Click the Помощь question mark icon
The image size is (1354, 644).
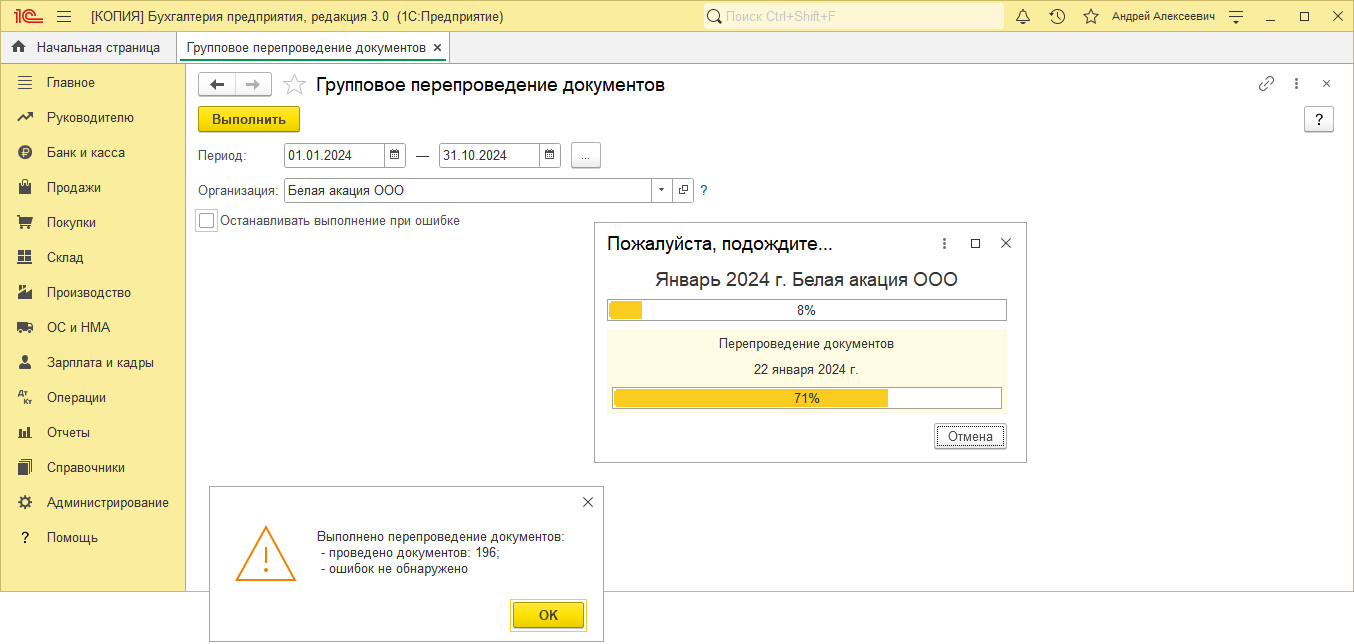pyautogui.click(x=25, y=538)
